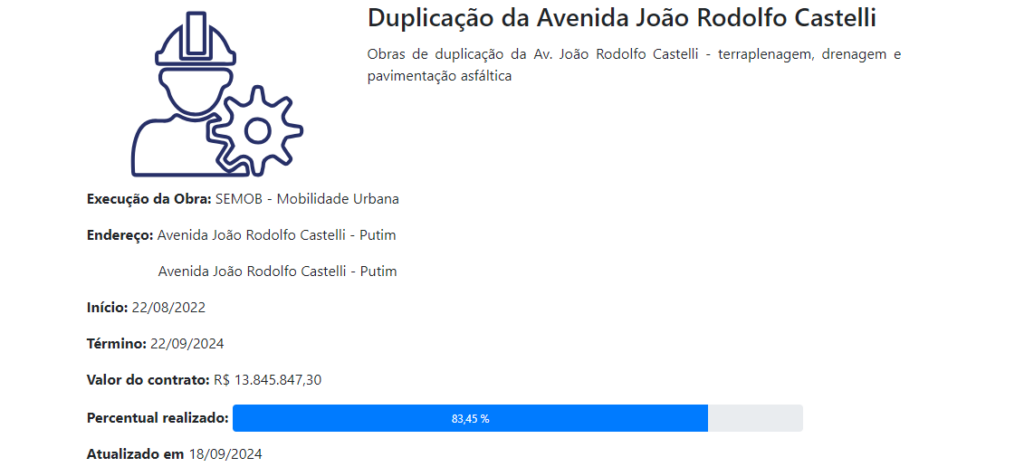Click the project description paragraph about terraplenagem
The image size is (1024, 467).
[634, 65]
